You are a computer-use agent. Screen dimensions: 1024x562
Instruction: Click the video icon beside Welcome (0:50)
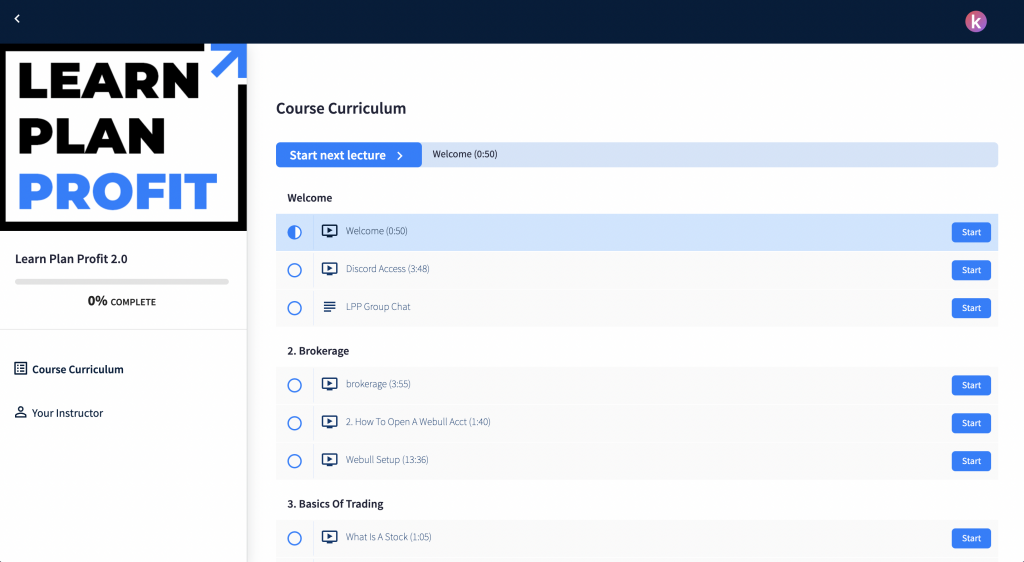pos(330,231)
